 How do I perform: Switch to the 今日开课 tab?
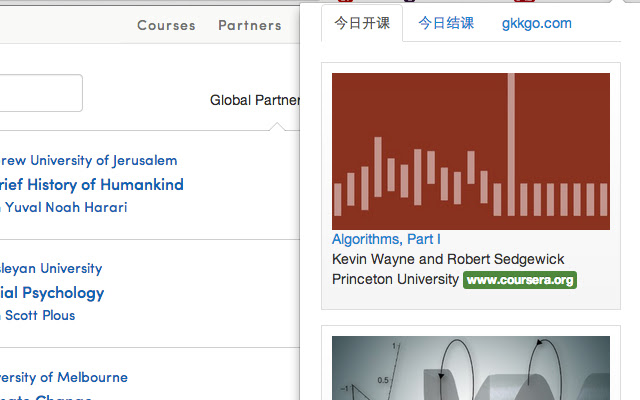[x=362, y=23]
